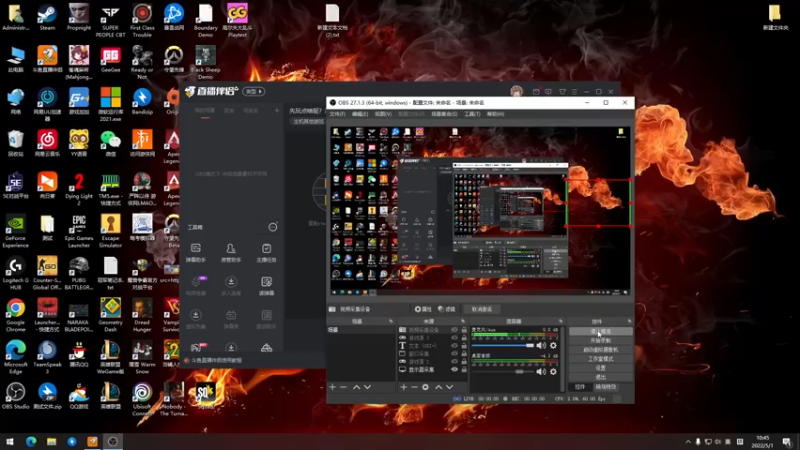Screen dimensions: 800x450
Task: Click user avatar in 直播伴侣 title bar
Action: click(x=516, y=91)
